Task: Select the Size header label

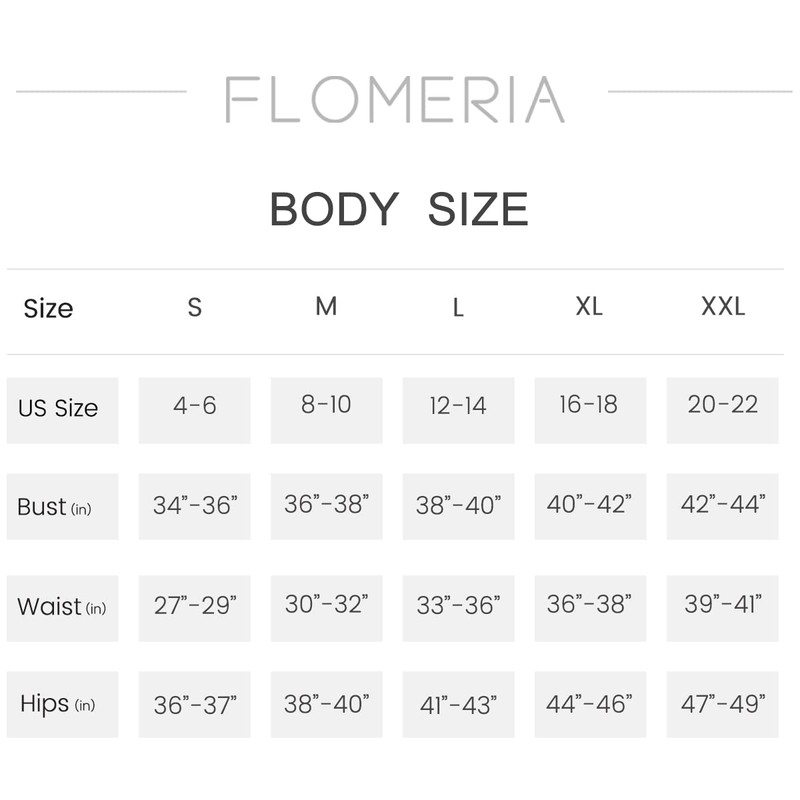Action: (x=48, y=308)
